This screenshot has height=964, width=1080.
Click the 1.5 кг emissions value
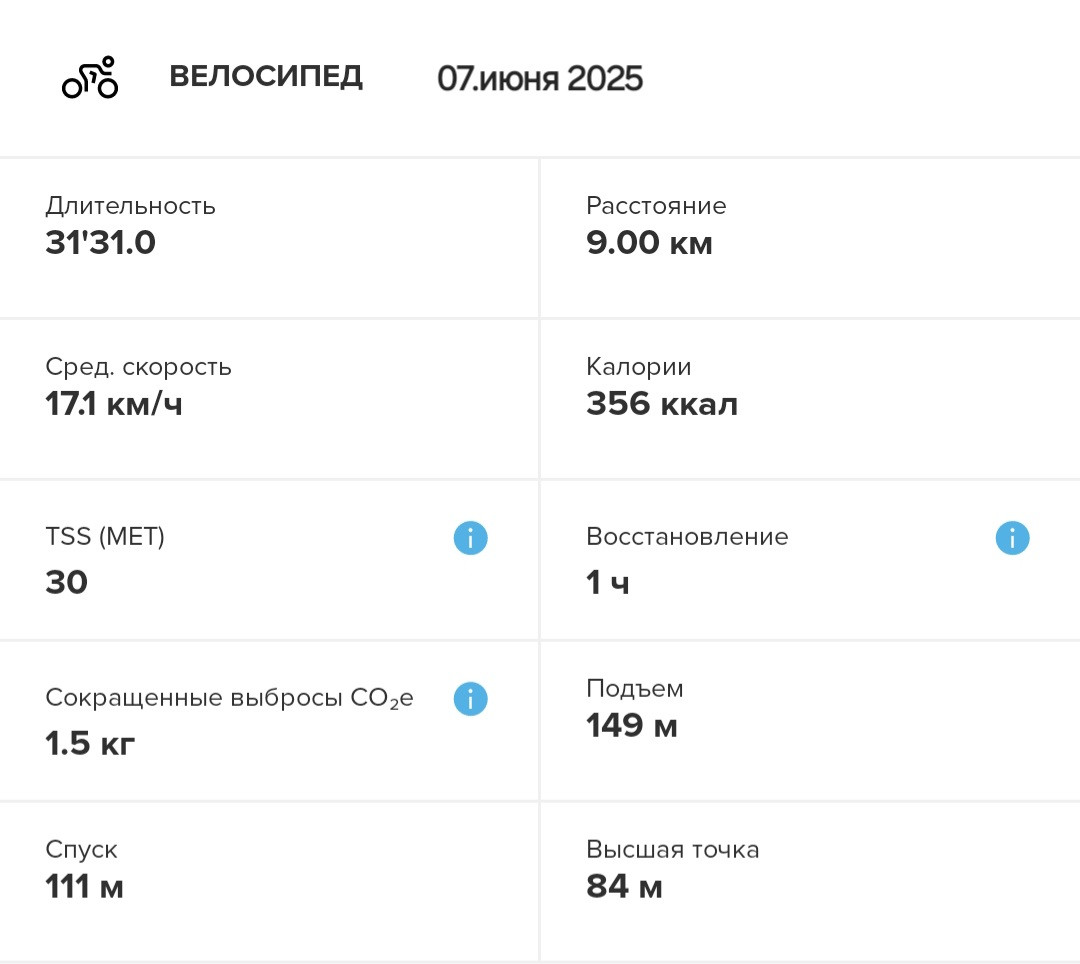90,744
